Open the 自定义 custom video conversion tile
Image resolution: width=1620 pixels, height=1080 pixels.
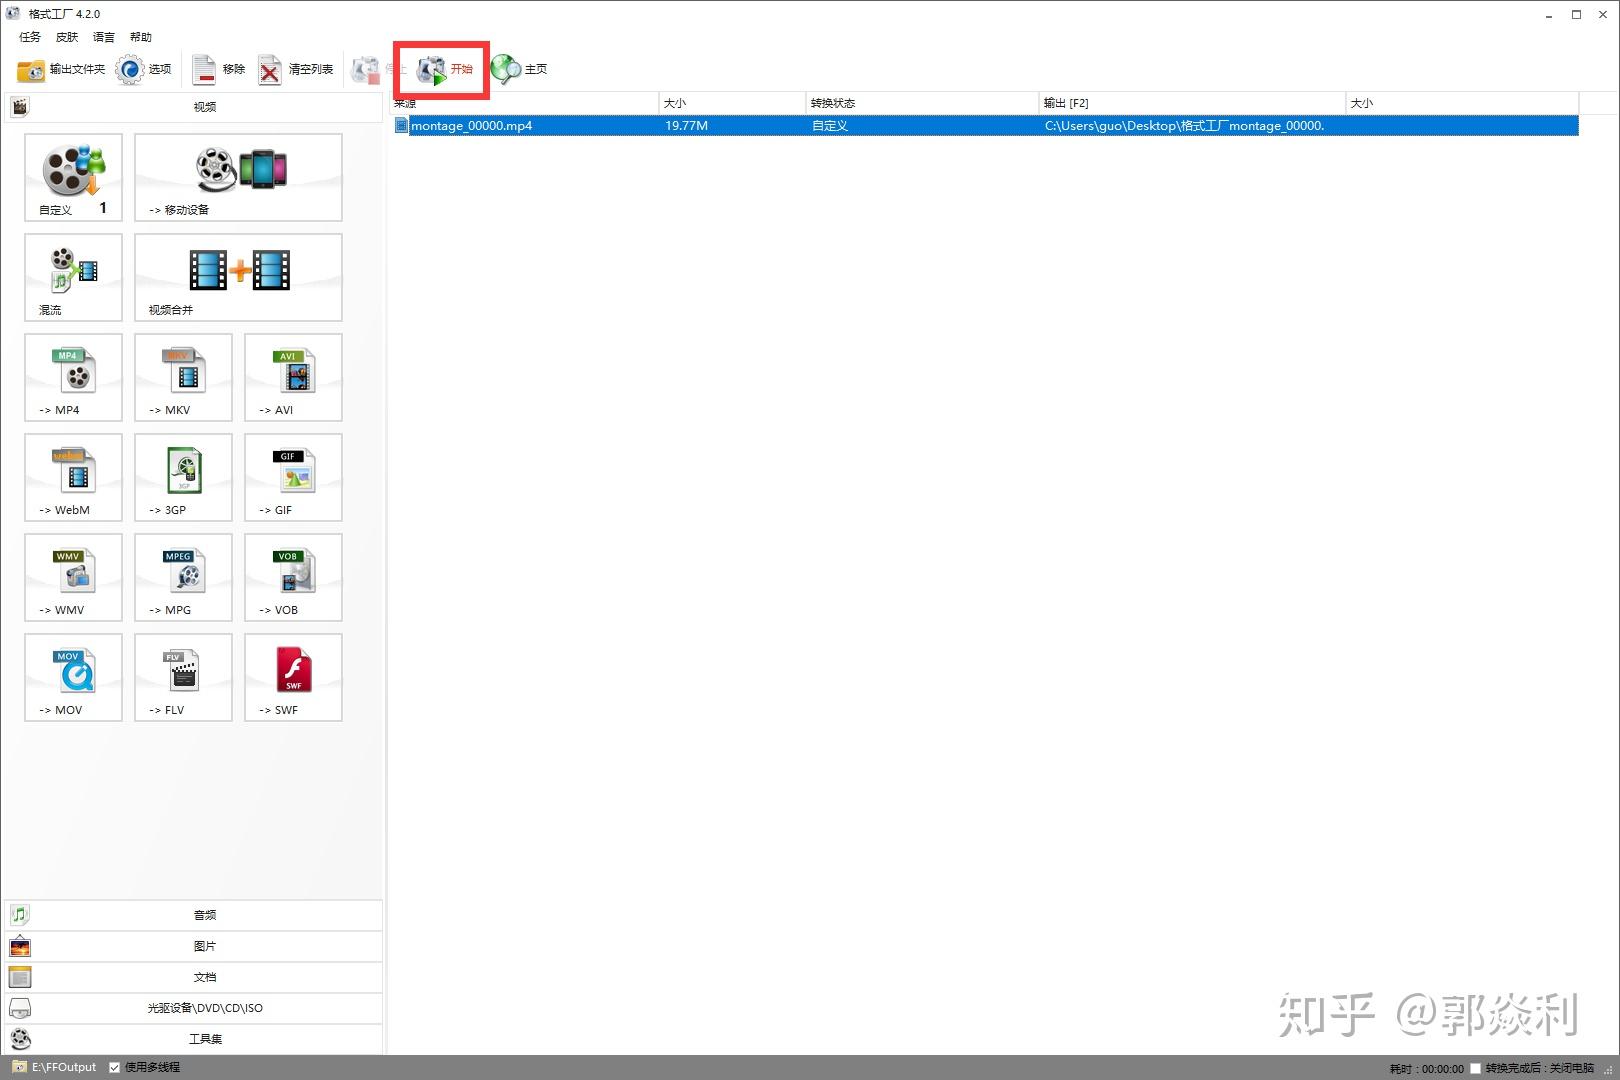[73, 177]
